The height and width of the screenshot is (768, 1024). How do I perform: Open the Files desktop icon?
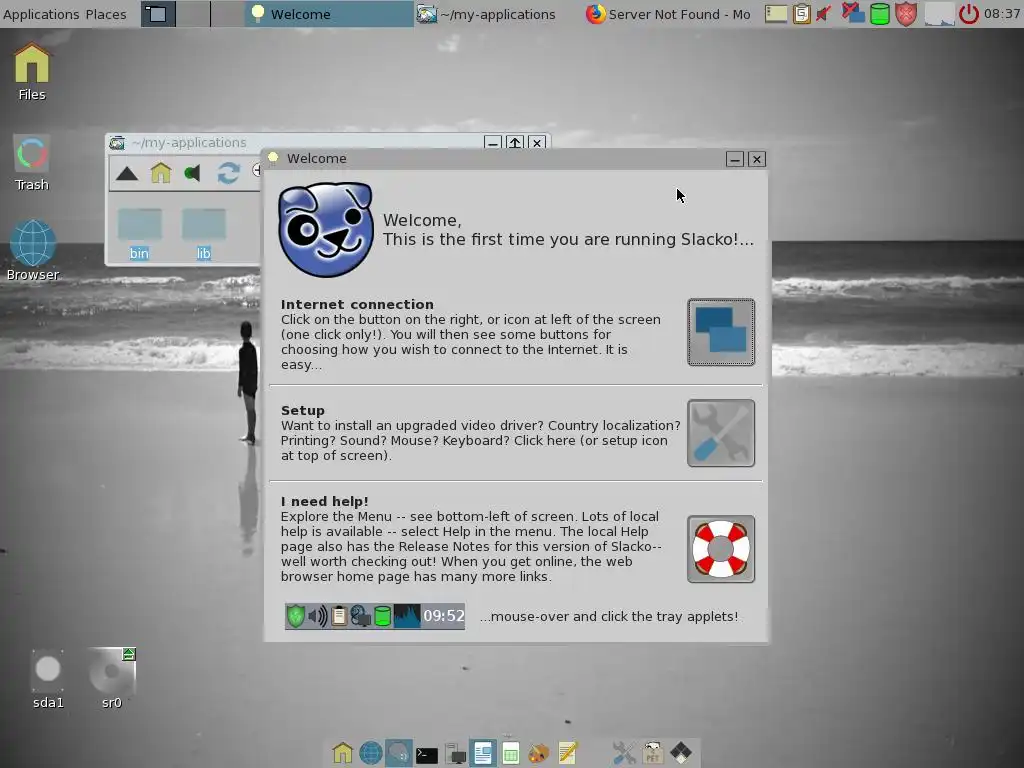[x=32, y=72]
